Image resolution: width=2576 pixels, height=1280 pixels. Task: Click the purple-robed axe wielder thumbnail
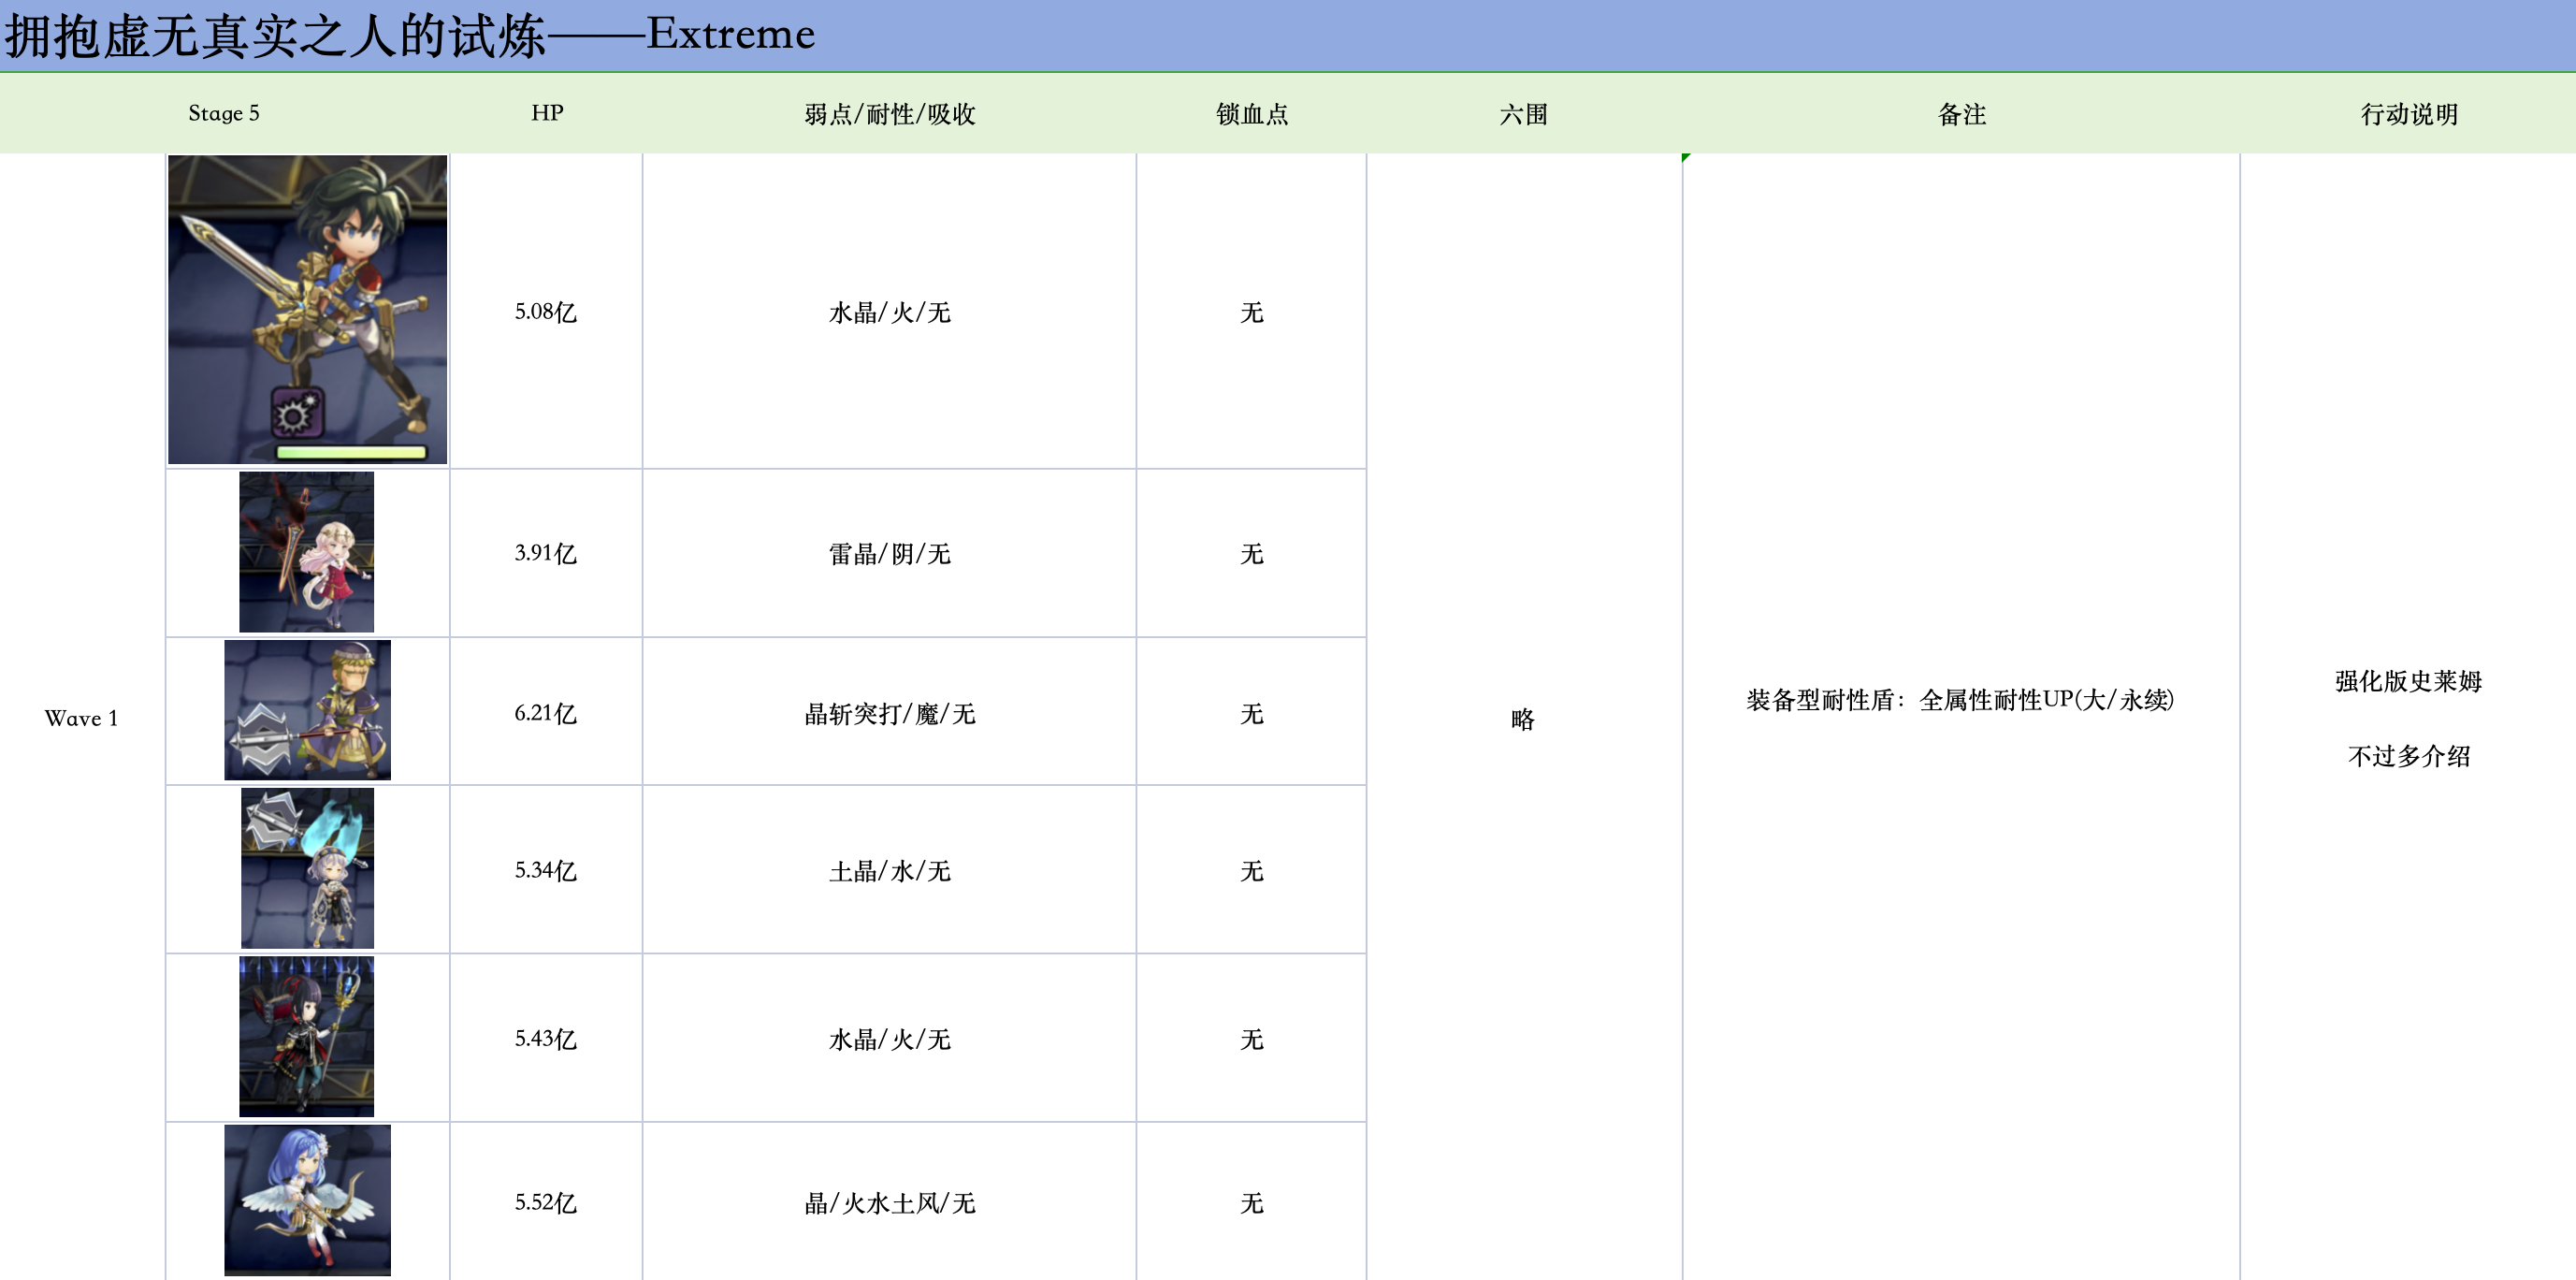coord(307,710)
